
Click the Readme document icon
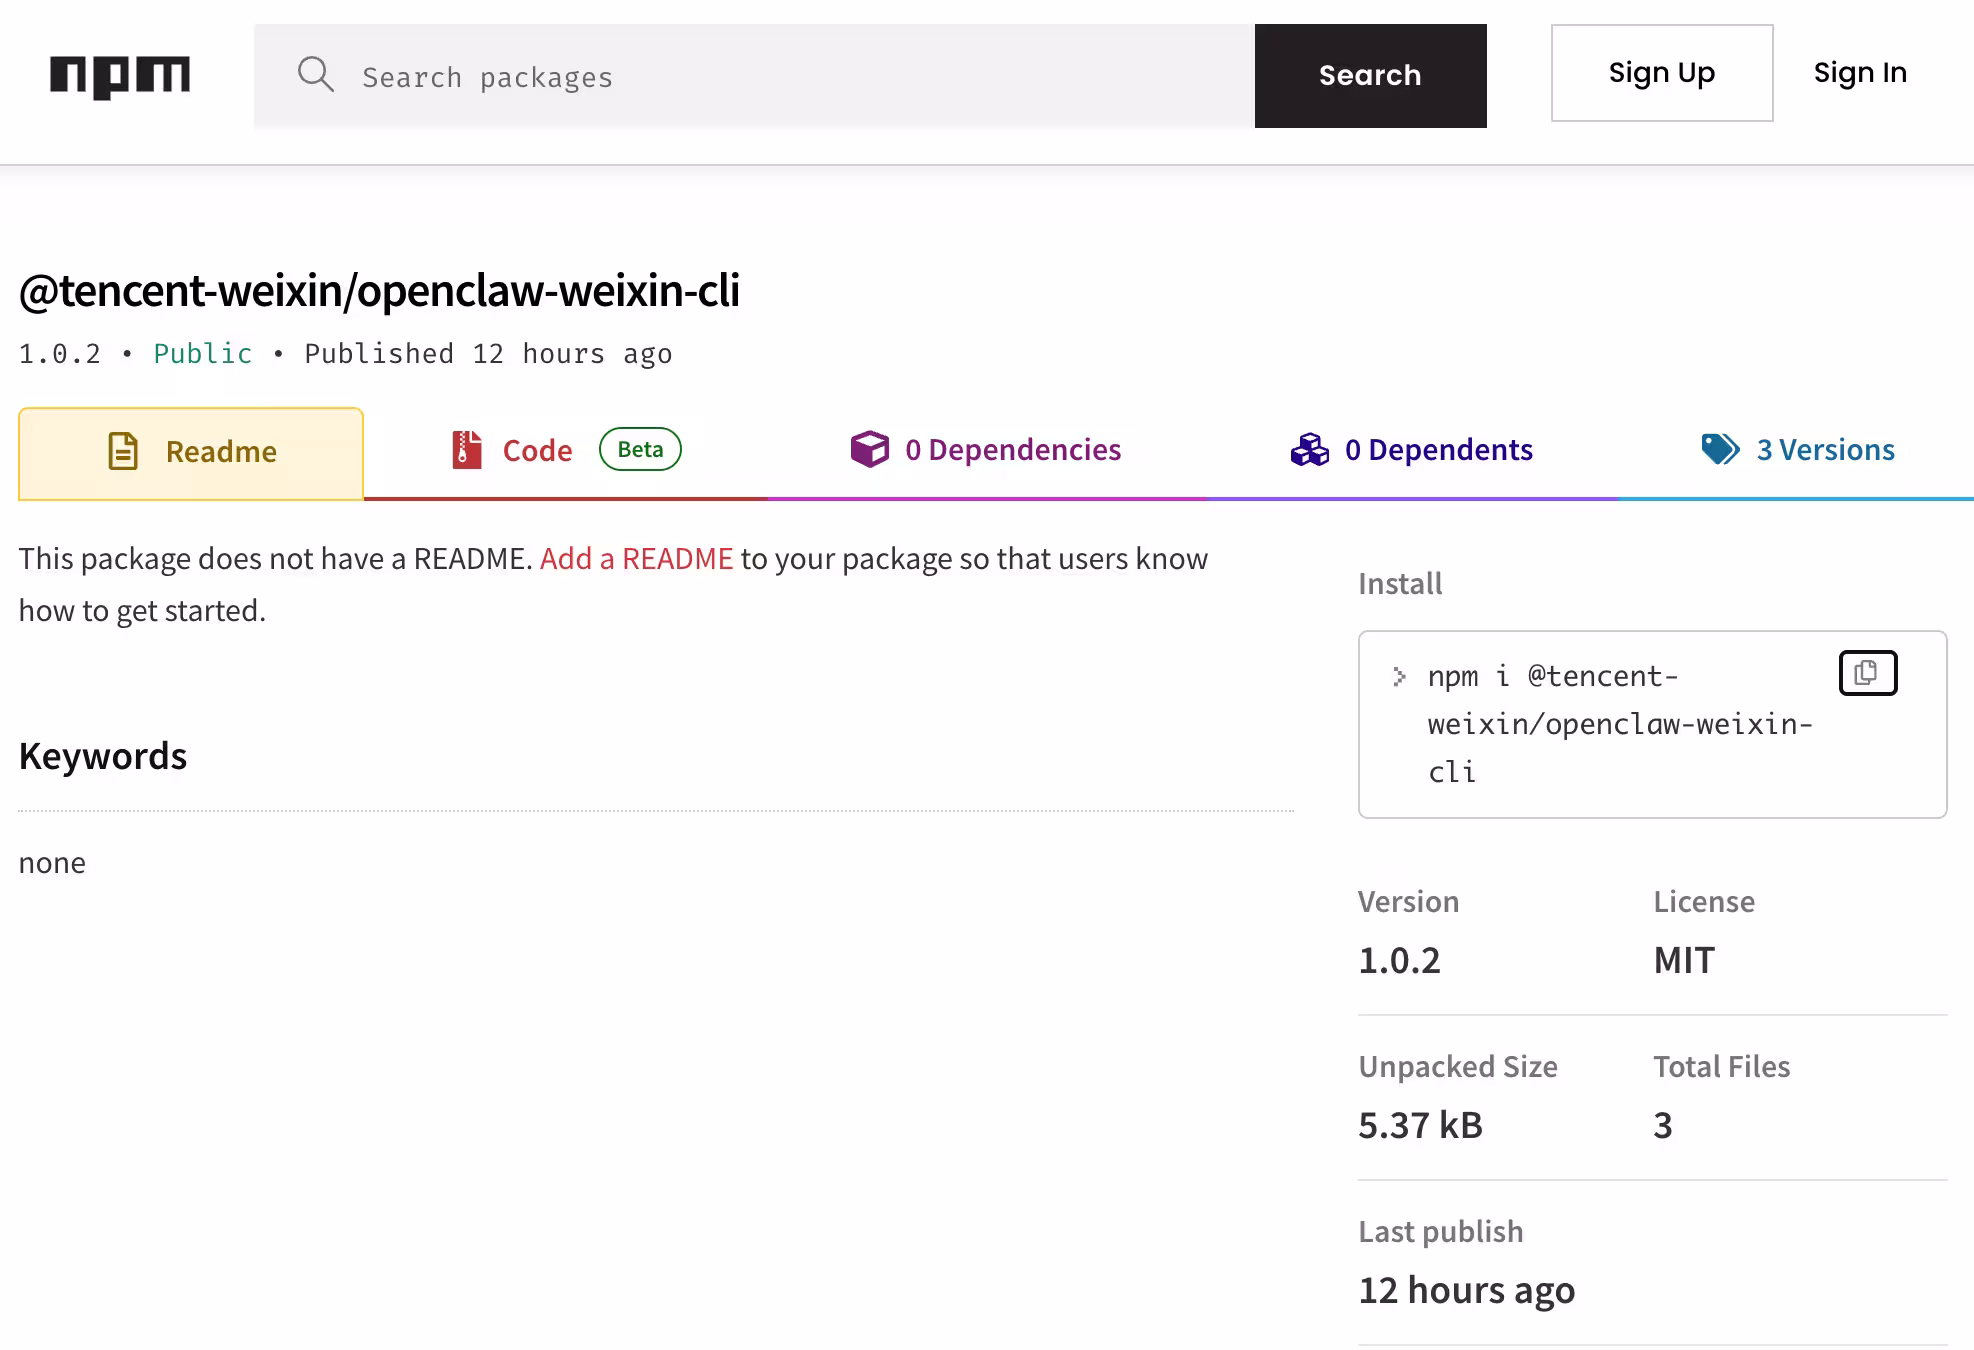[x=124, y=451]
